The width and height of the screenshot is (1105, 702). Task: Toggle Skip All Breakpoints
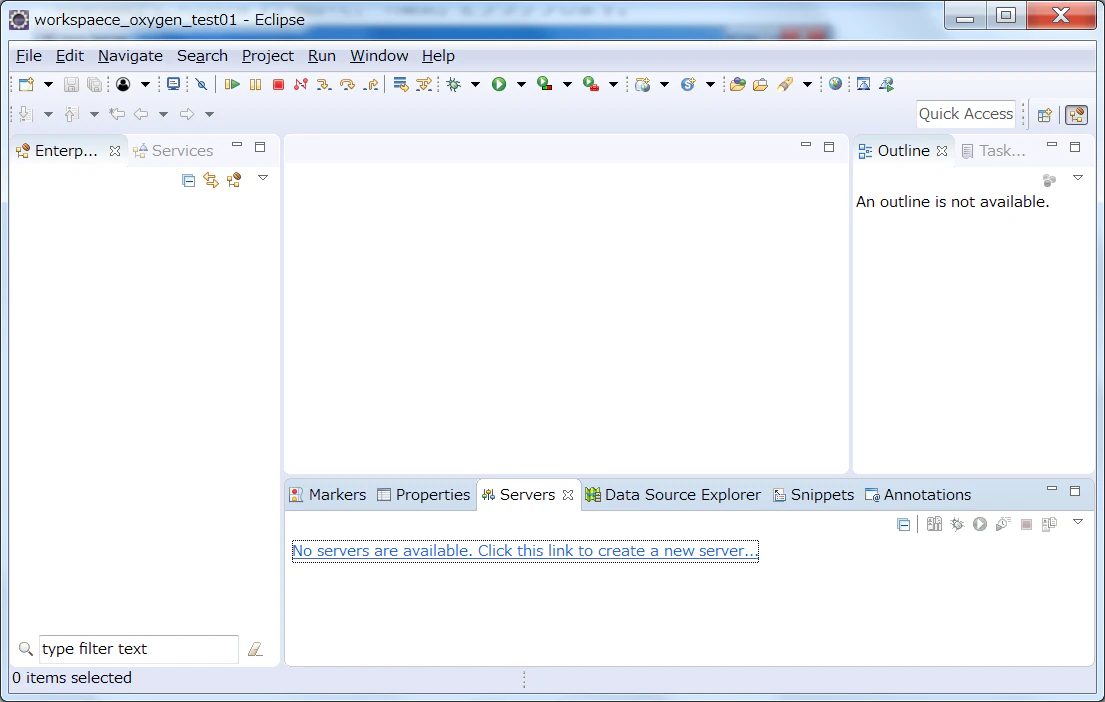[x=202, y=85]
